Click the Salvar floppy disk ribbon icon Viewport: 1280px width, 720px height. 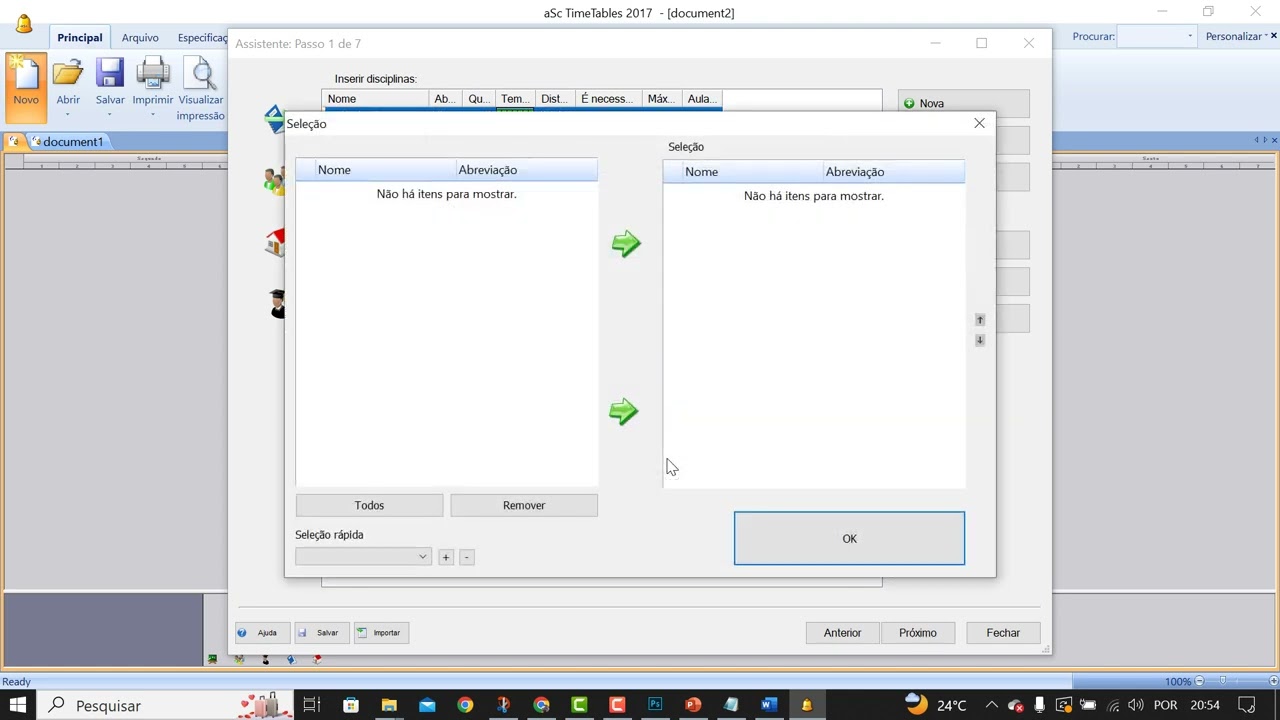pyautogui.click(x=110, y=74)
